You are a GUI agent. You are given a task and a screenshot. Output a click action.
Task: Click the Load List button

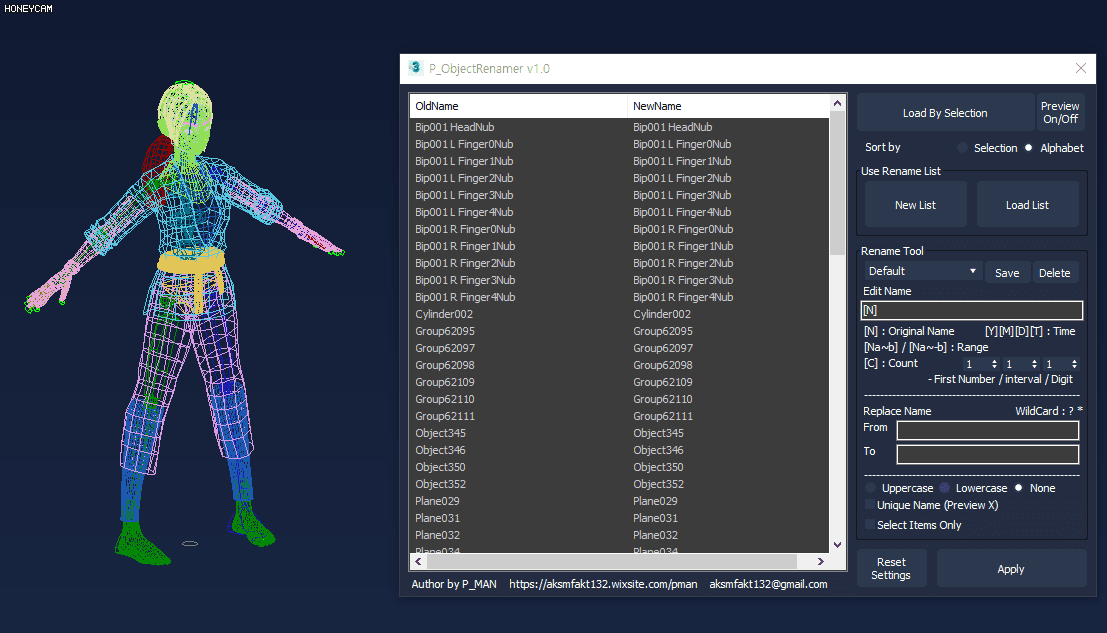coord(1027,205)
